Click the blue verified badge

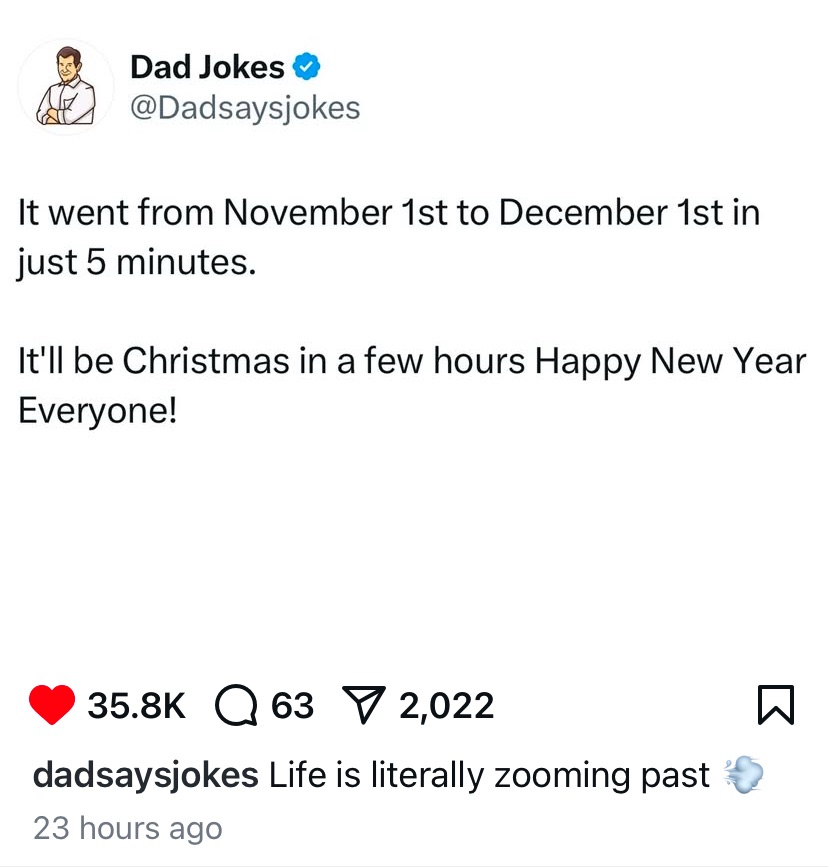coord(306,68)
